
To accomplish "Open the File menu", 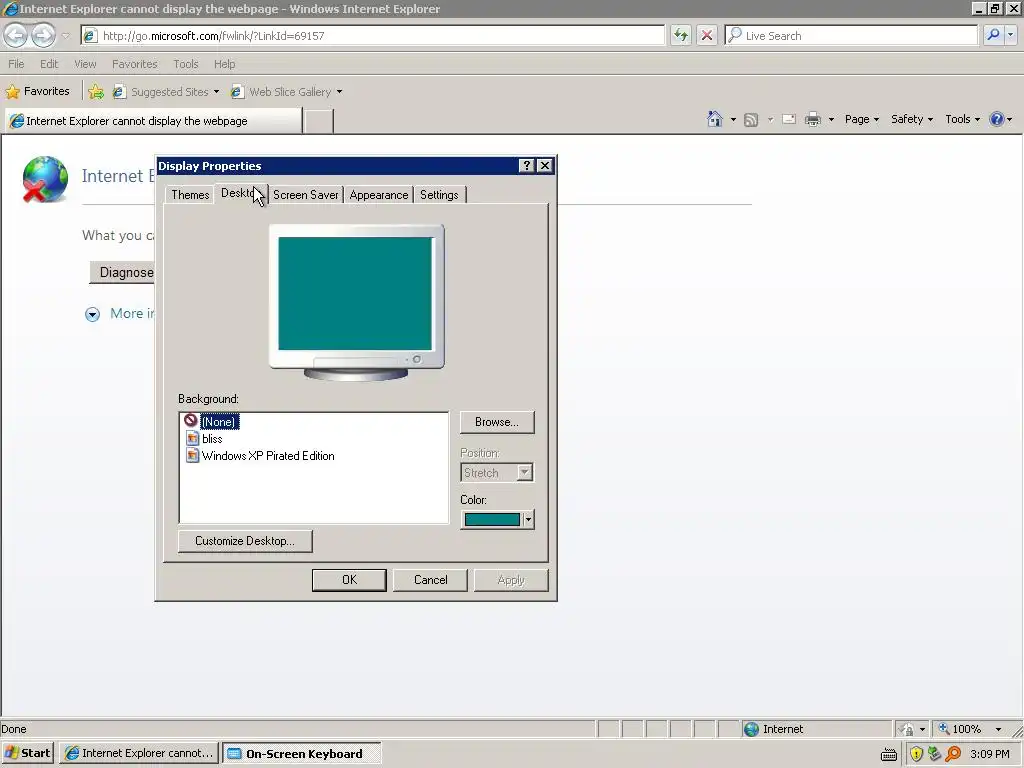I will point(16,64).
